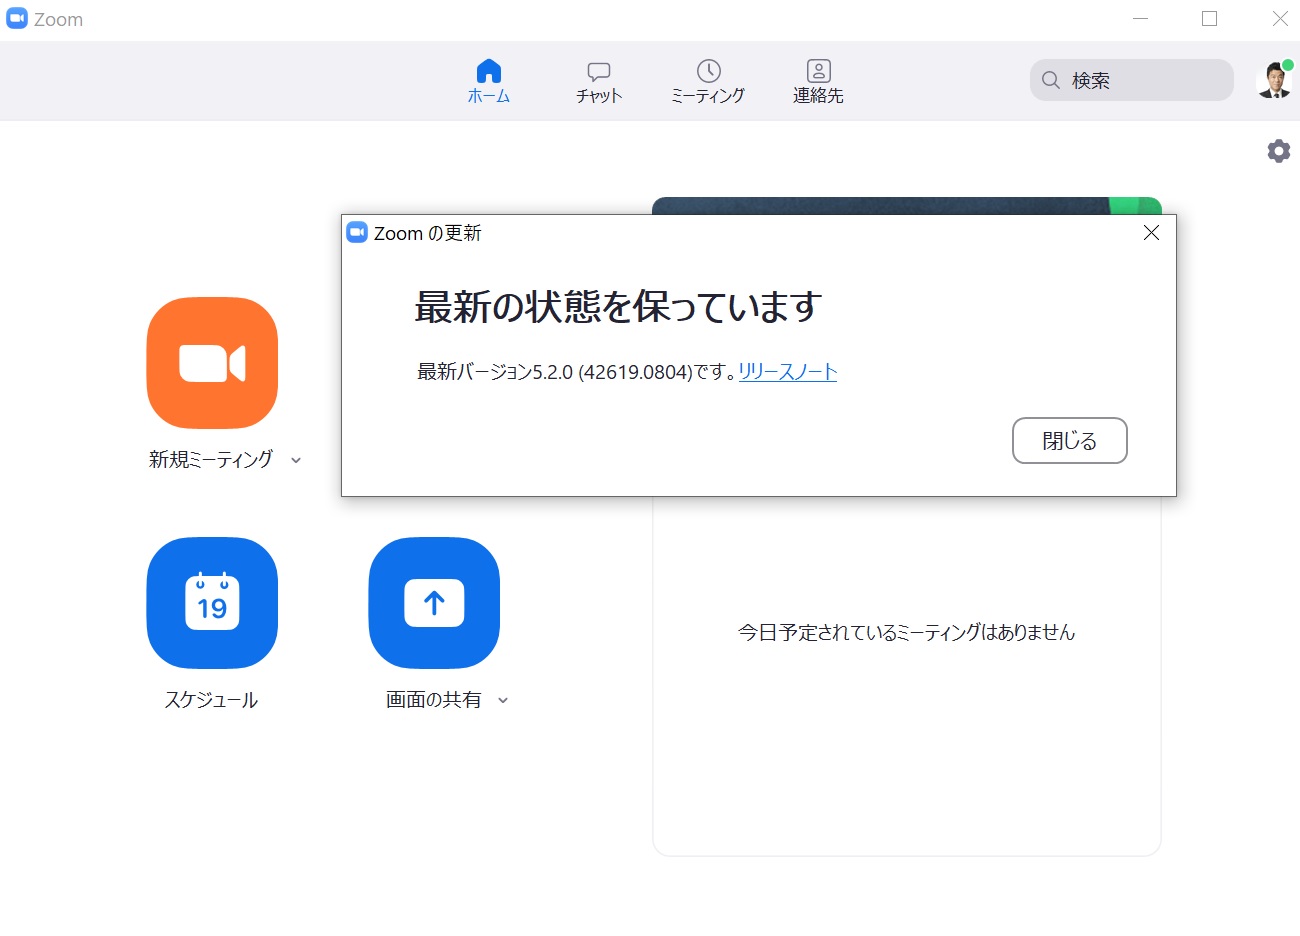Click the スケジュール label
Viewport: 1300px width, 936px height.
click(x=212, y=701)
